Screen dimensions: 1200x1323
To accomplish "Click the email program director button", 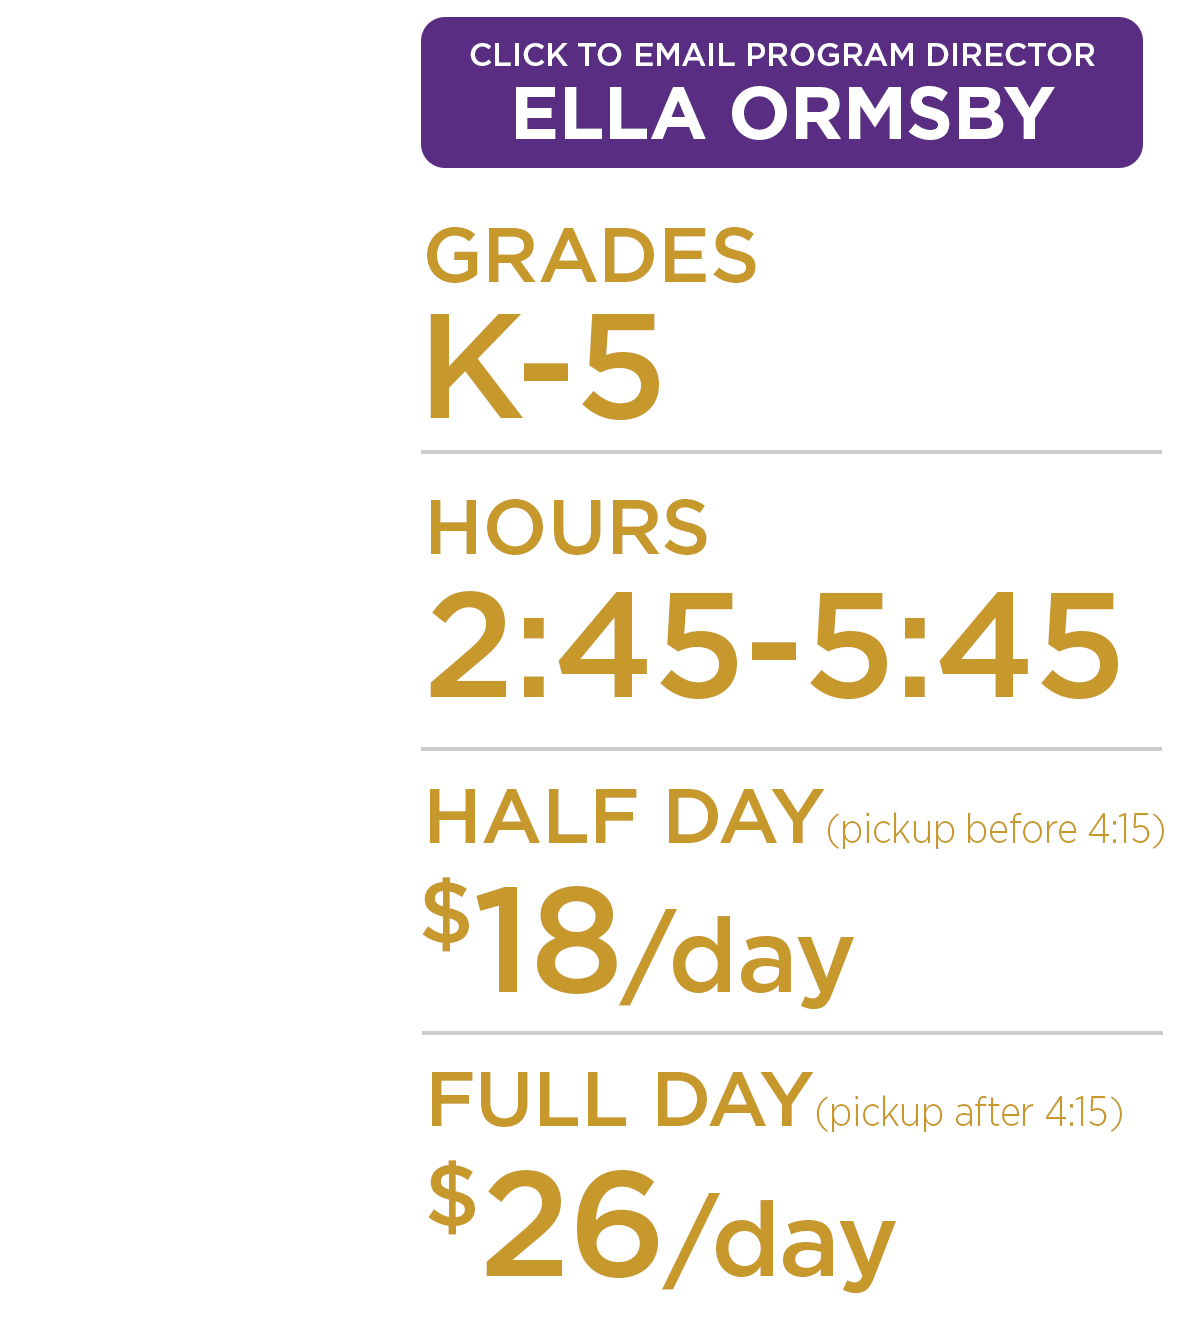I will pyautogui.click(x=781, y=92).
